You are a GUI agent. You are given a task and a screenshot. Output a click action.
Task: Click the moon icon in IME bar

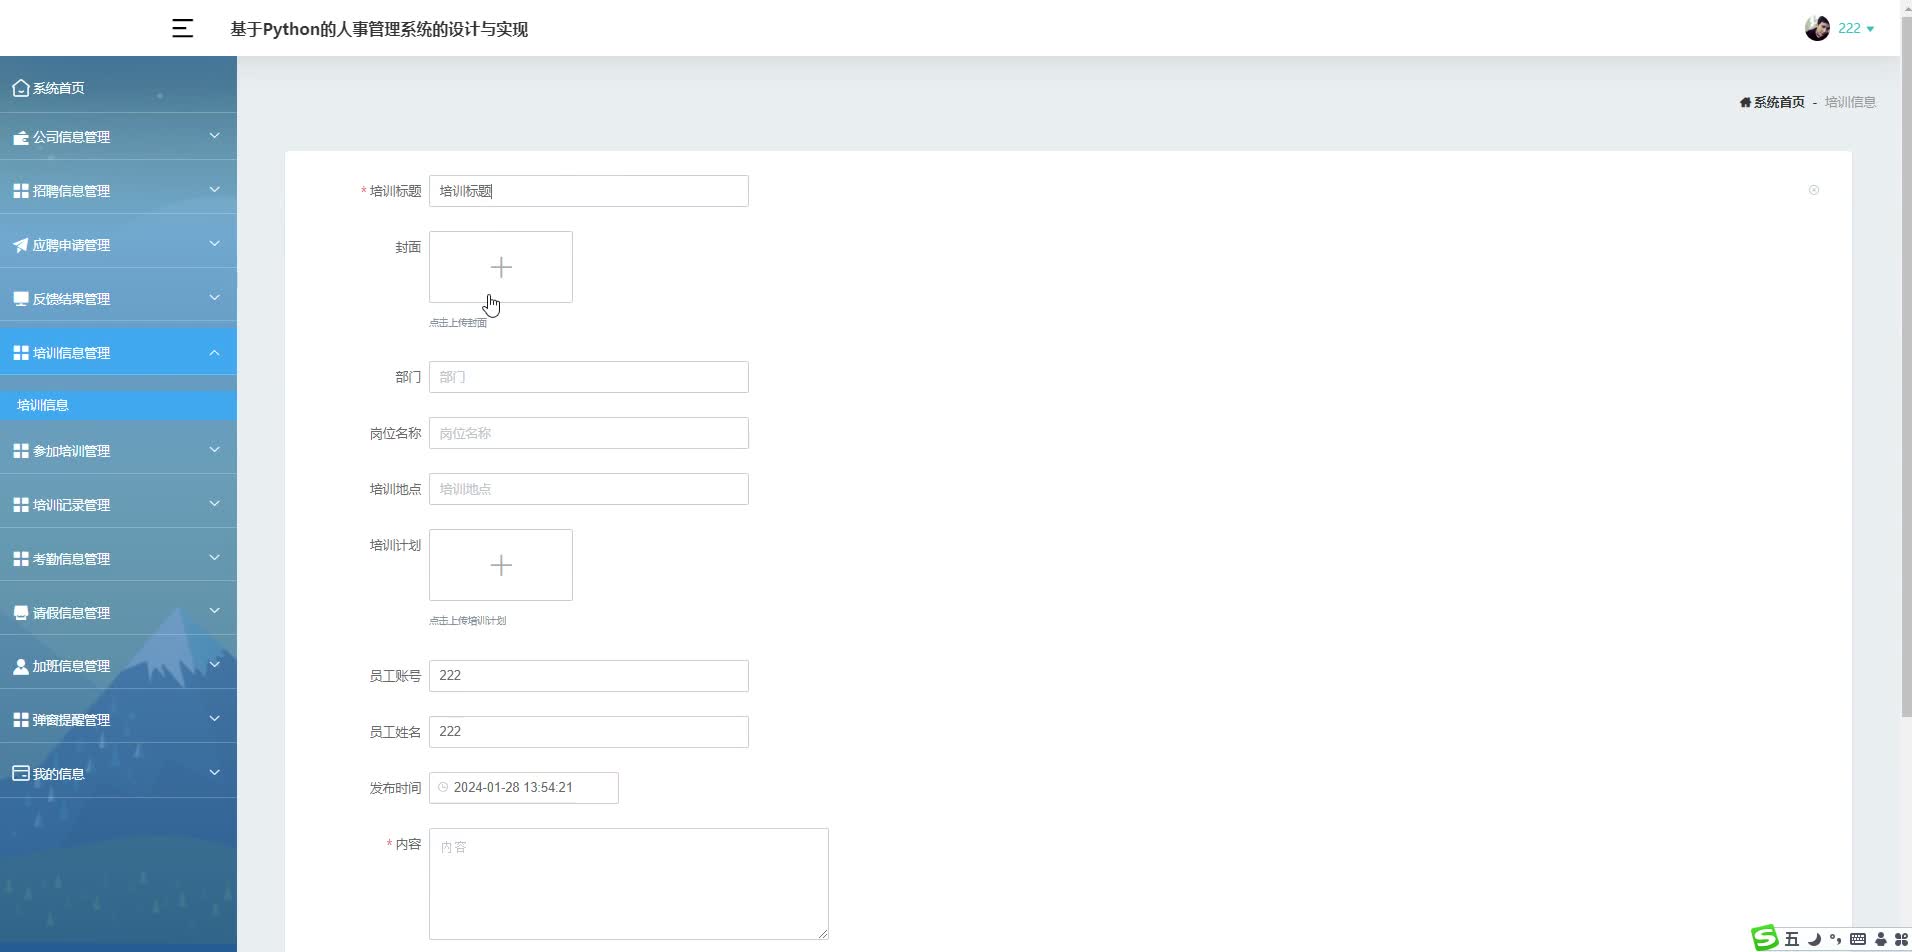click(x=1814, y=939)
